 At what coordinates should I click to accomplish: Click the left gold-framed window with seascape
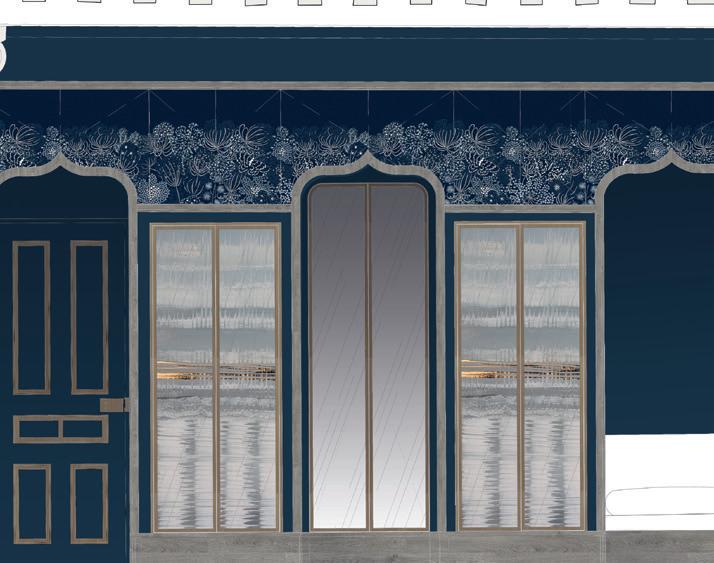tap(216, 377)
